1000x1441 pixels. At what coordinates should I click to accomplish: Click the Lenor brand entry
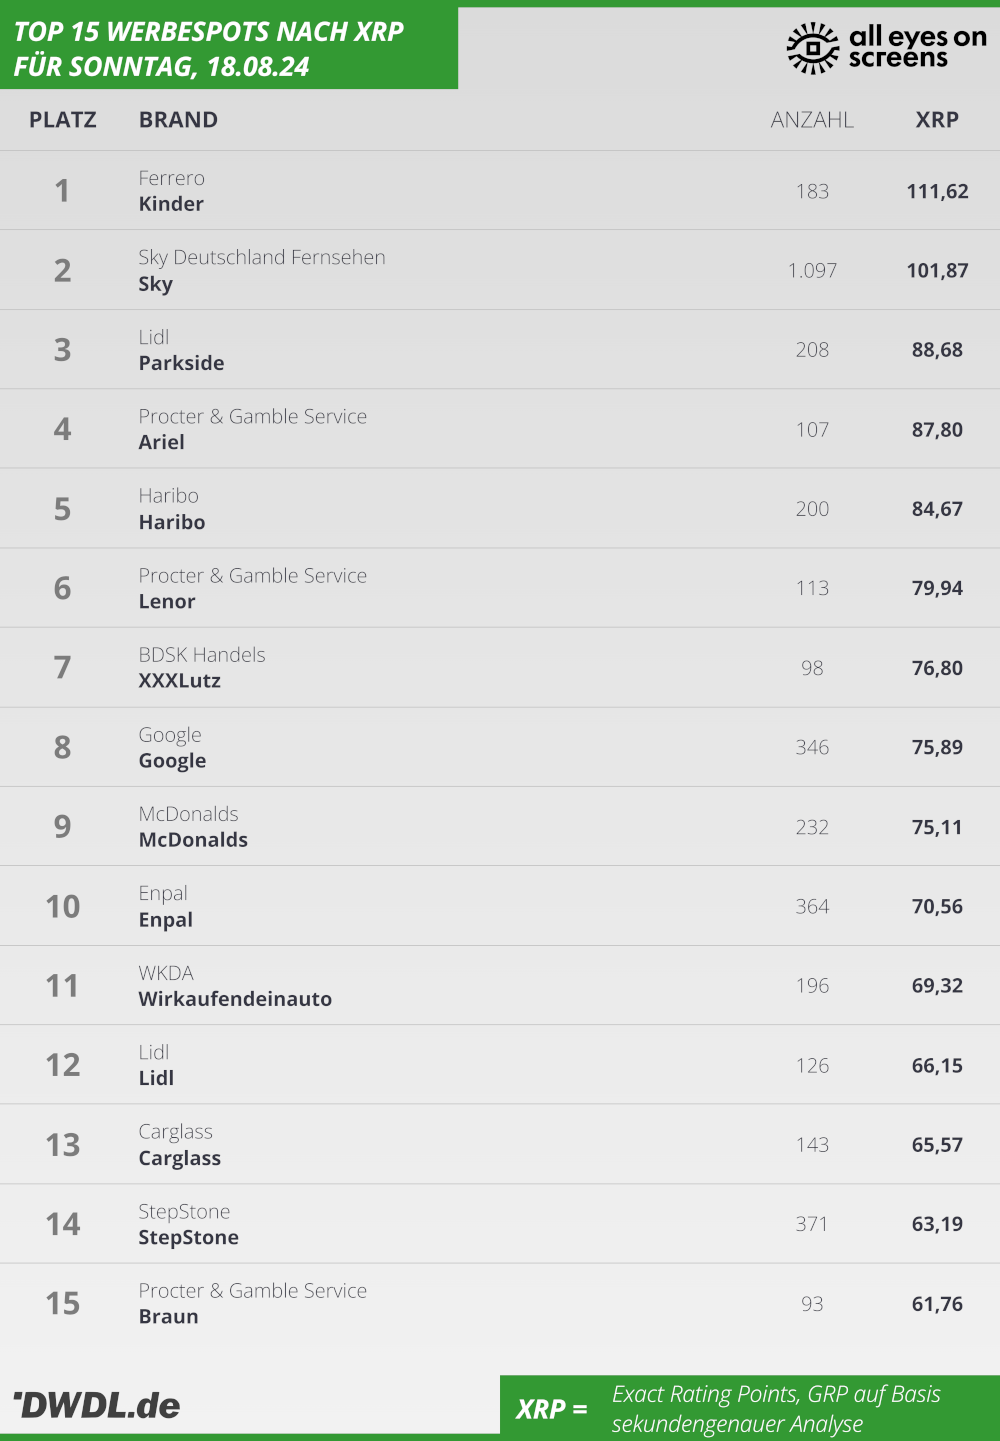[x=167, y=601]
